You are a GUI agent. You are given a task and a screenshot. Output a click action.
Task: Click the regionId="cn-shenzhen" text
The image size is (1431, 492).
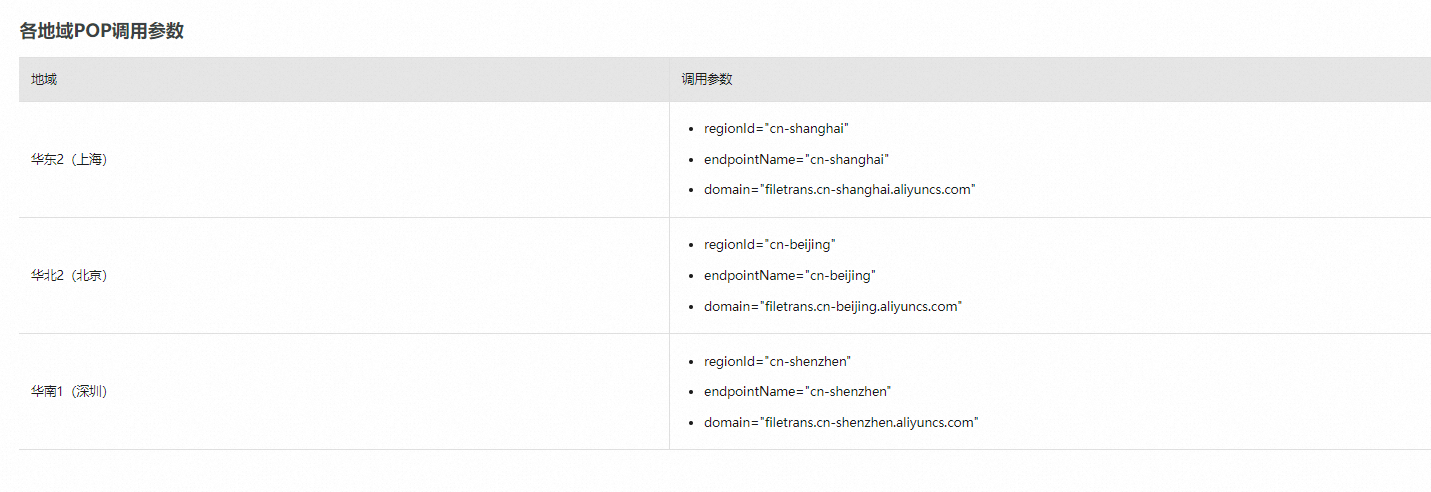point(777,361)
